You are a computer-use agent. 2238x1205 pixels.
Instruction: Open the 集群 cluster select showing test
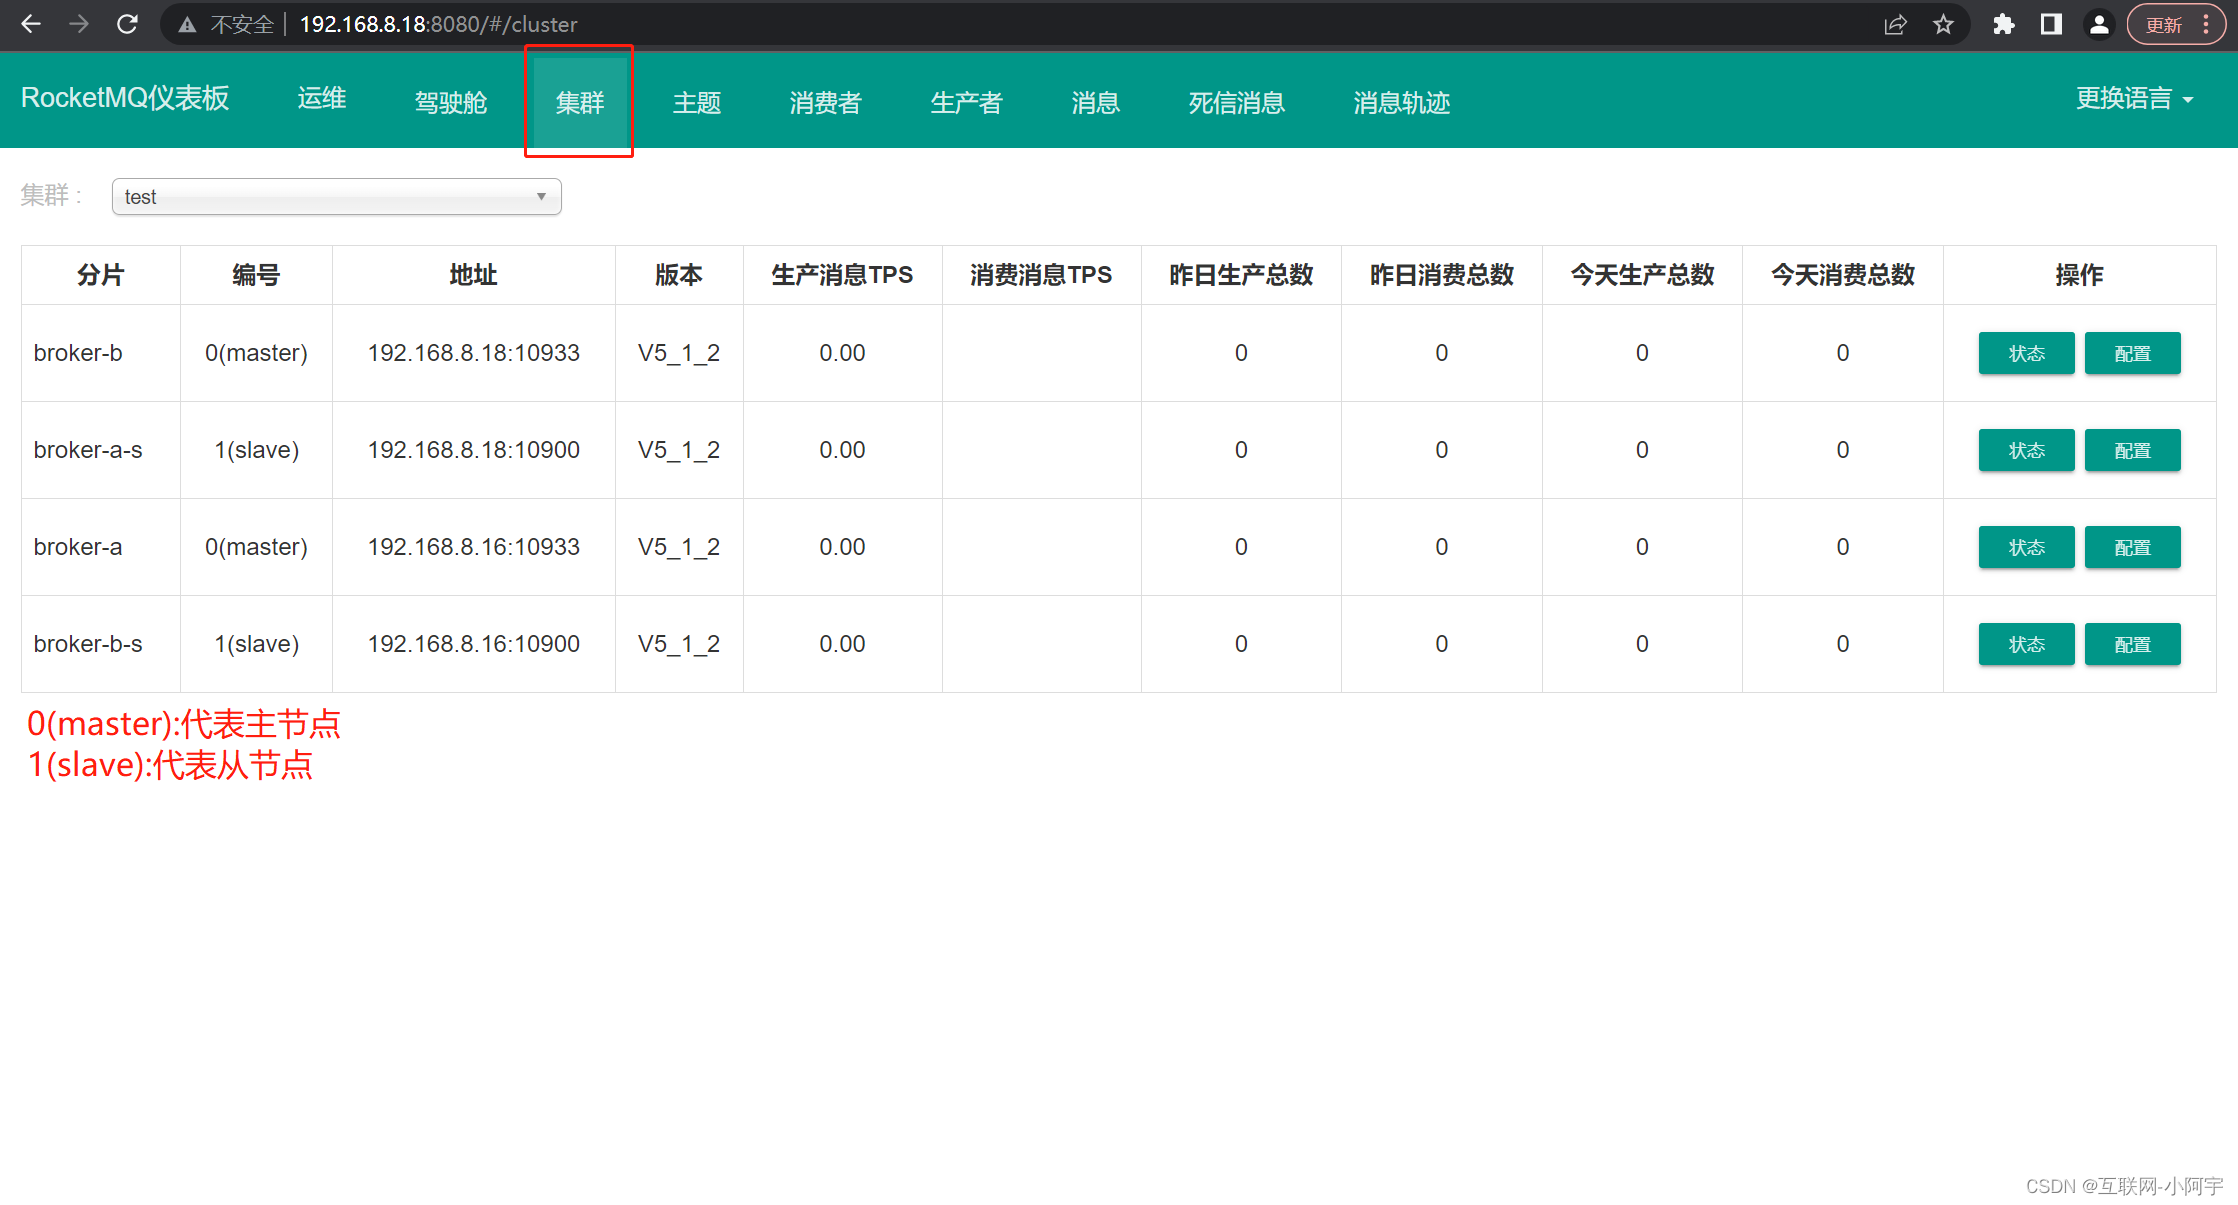[336, 197]
